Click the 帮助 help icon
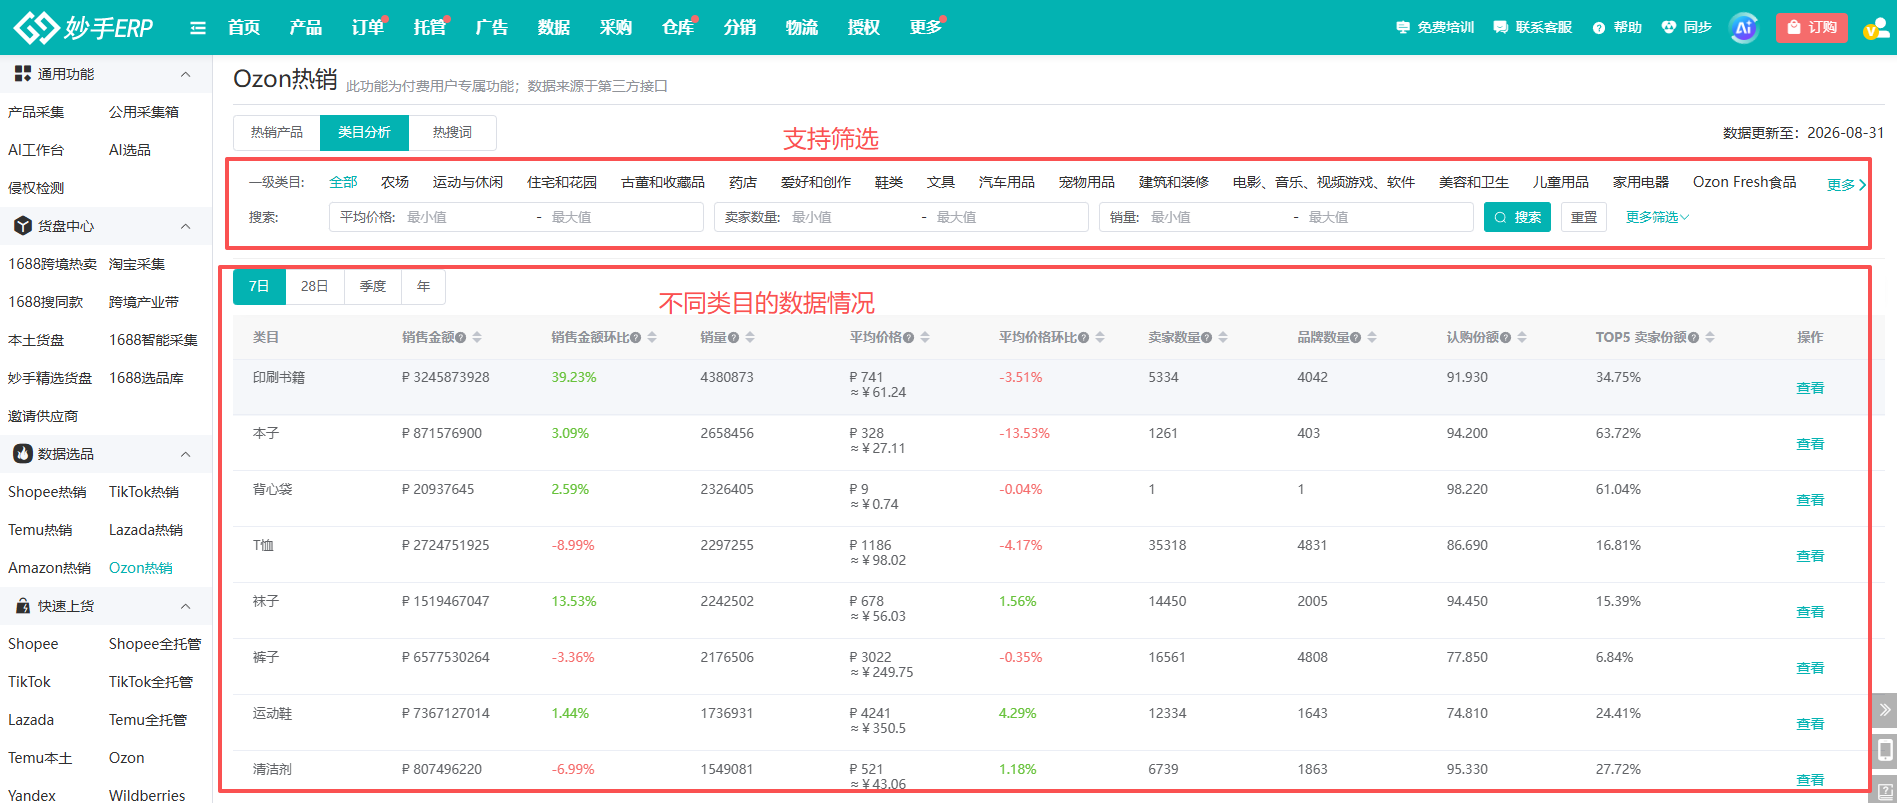Viewport: 1897px width, 803px height. [1599, 28]
